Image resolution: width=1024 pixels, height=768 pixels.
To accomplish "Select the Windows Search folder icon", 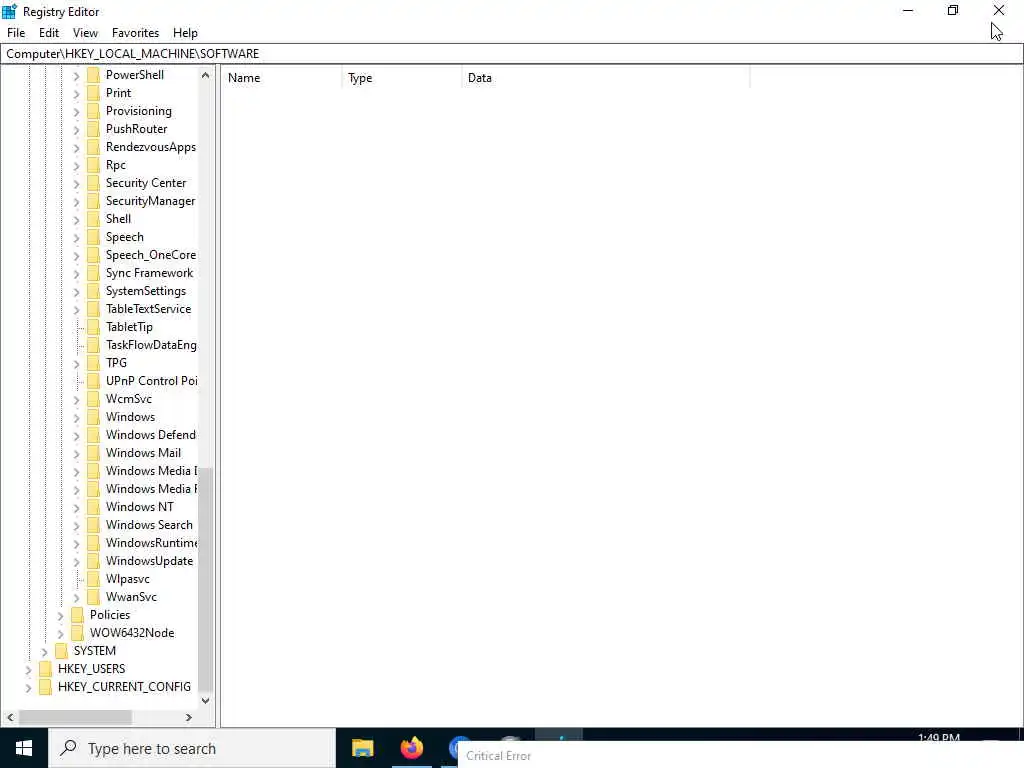I will click(93, 524).
